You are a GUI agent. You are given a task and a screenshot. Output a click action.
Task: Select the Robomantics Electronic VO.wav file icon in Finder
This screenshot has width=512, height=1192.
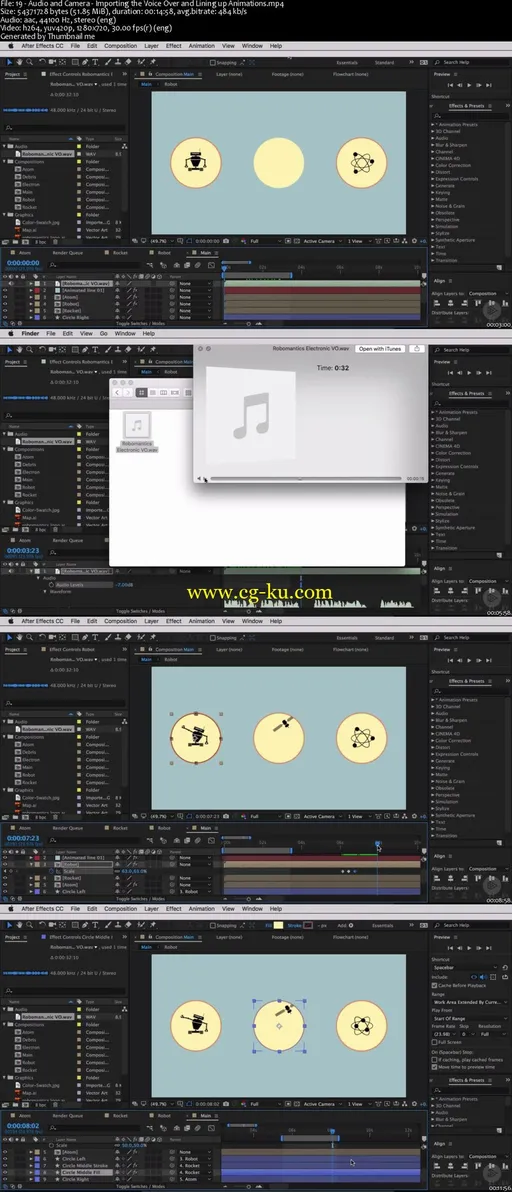[x=137, y=426]
